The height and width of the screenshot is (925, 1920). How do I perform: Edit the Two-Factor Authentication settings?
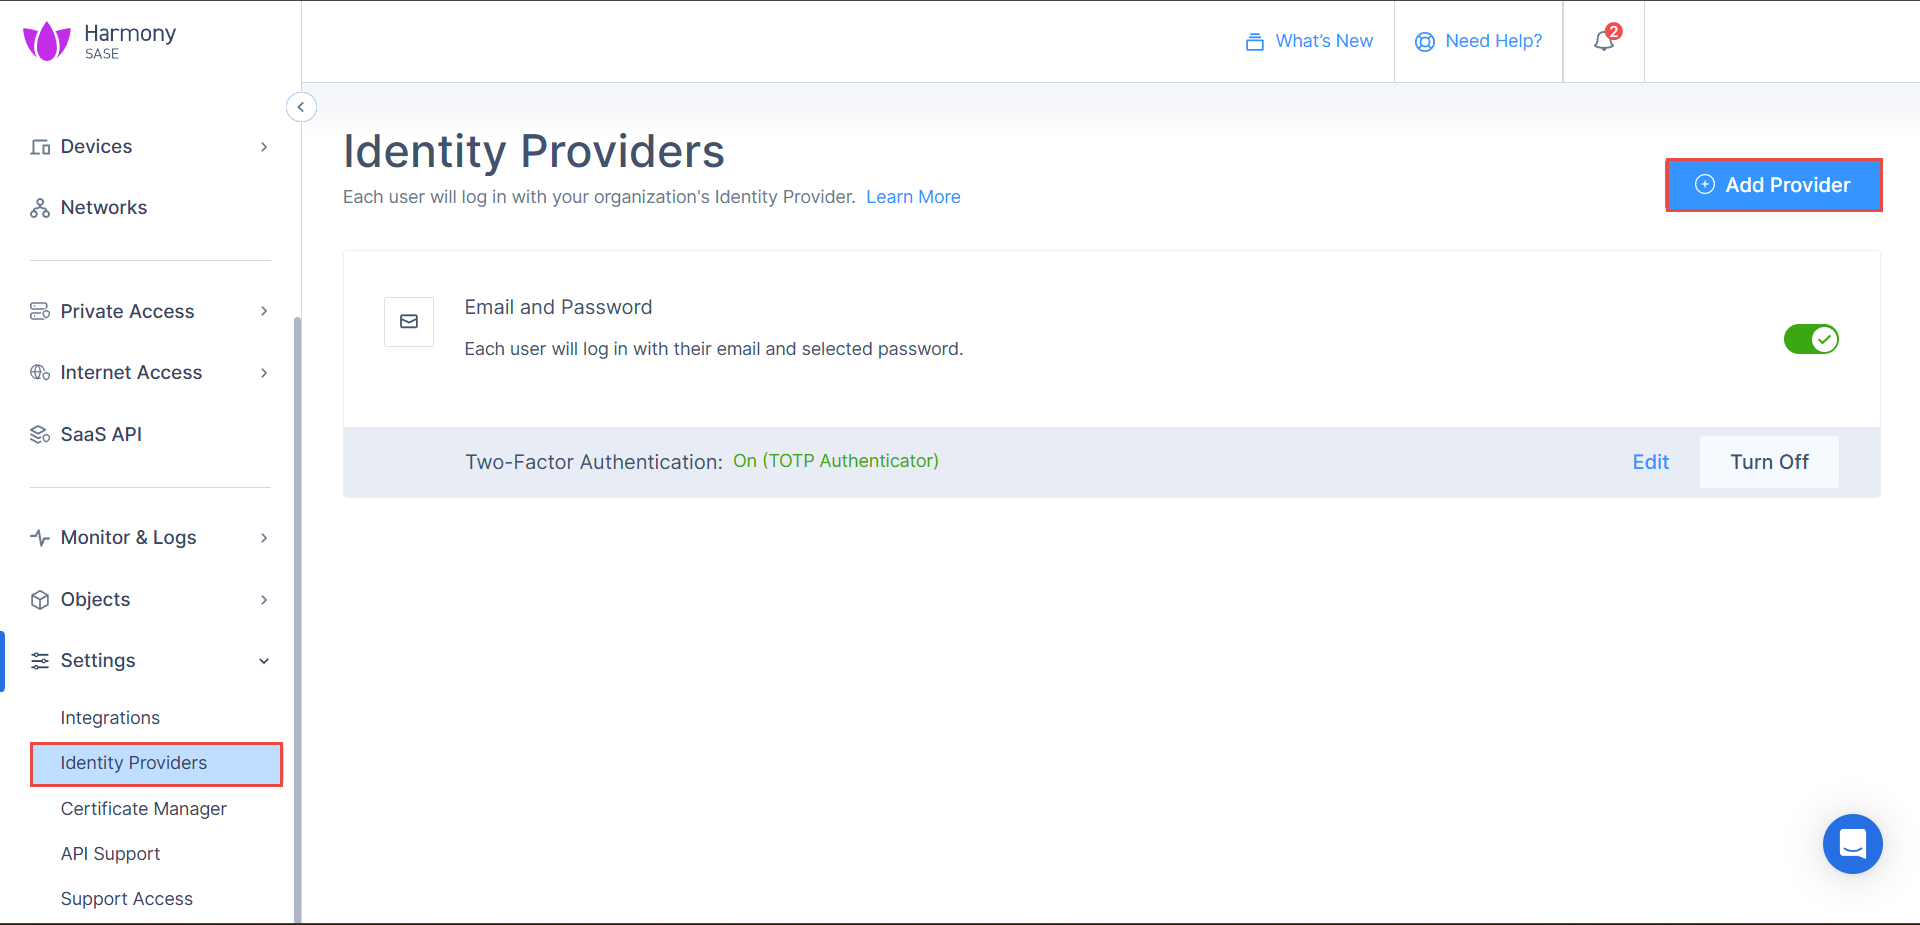coord(1650,462)
